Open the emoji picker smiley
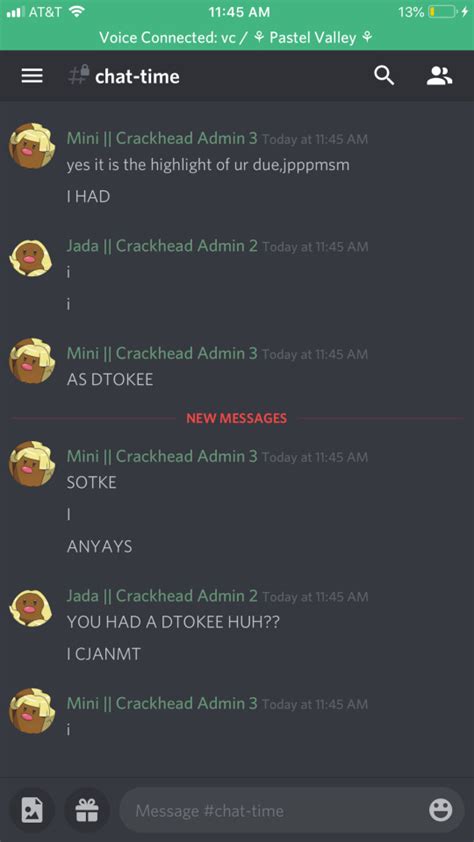 click(x=440, y=810)
